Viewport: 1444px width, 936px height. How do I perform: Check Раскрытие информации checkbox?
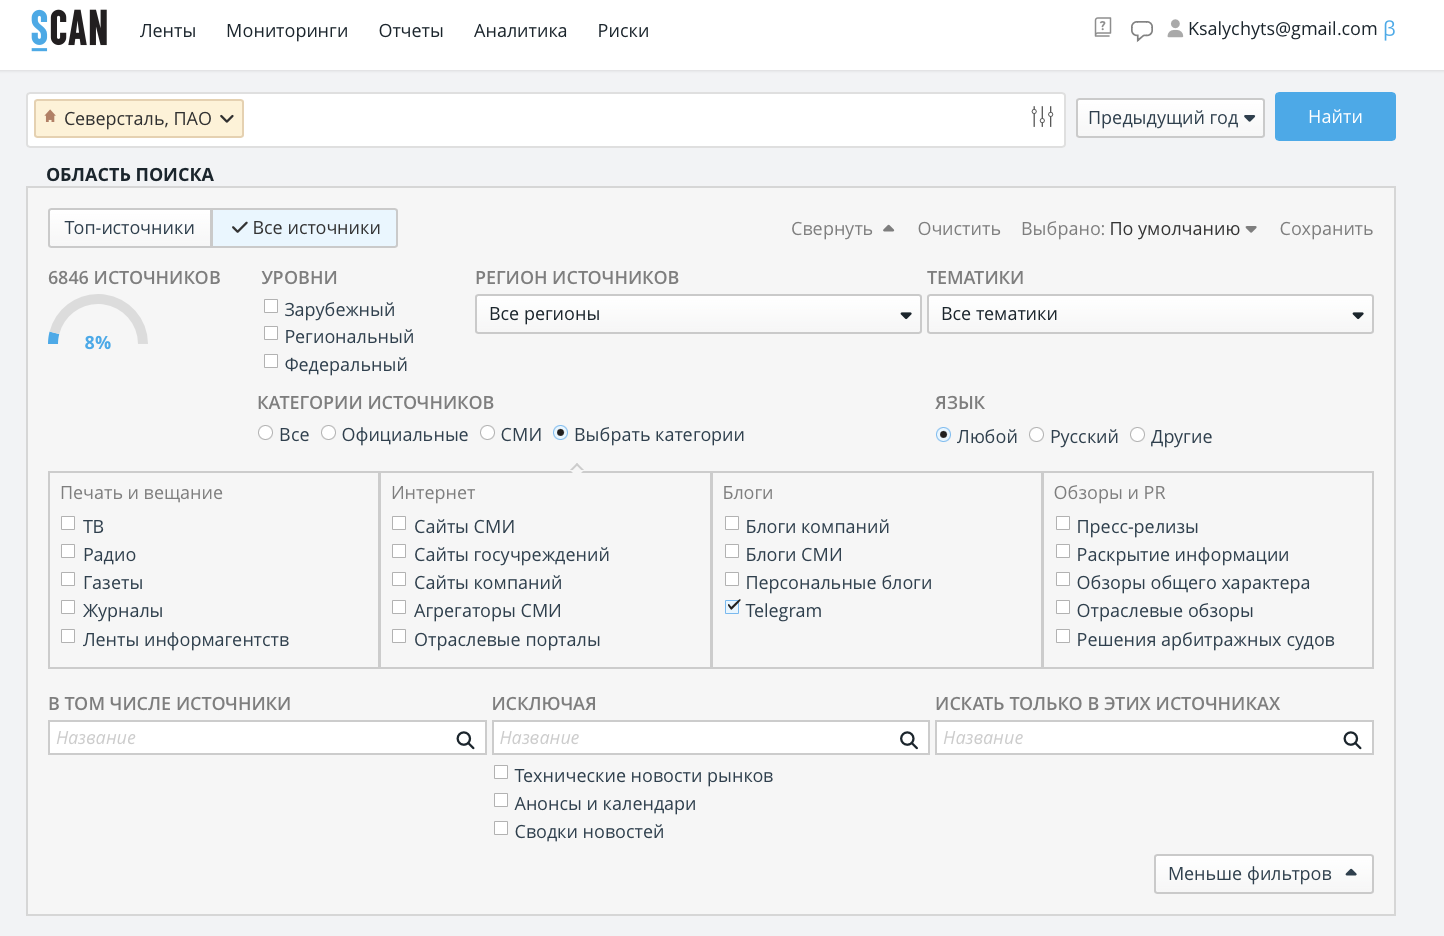(1063, 551)
